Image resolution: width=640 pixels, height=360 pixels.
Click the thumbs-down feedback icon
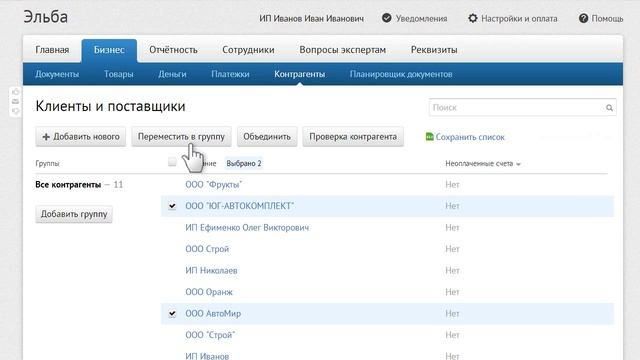click(16, 111)
